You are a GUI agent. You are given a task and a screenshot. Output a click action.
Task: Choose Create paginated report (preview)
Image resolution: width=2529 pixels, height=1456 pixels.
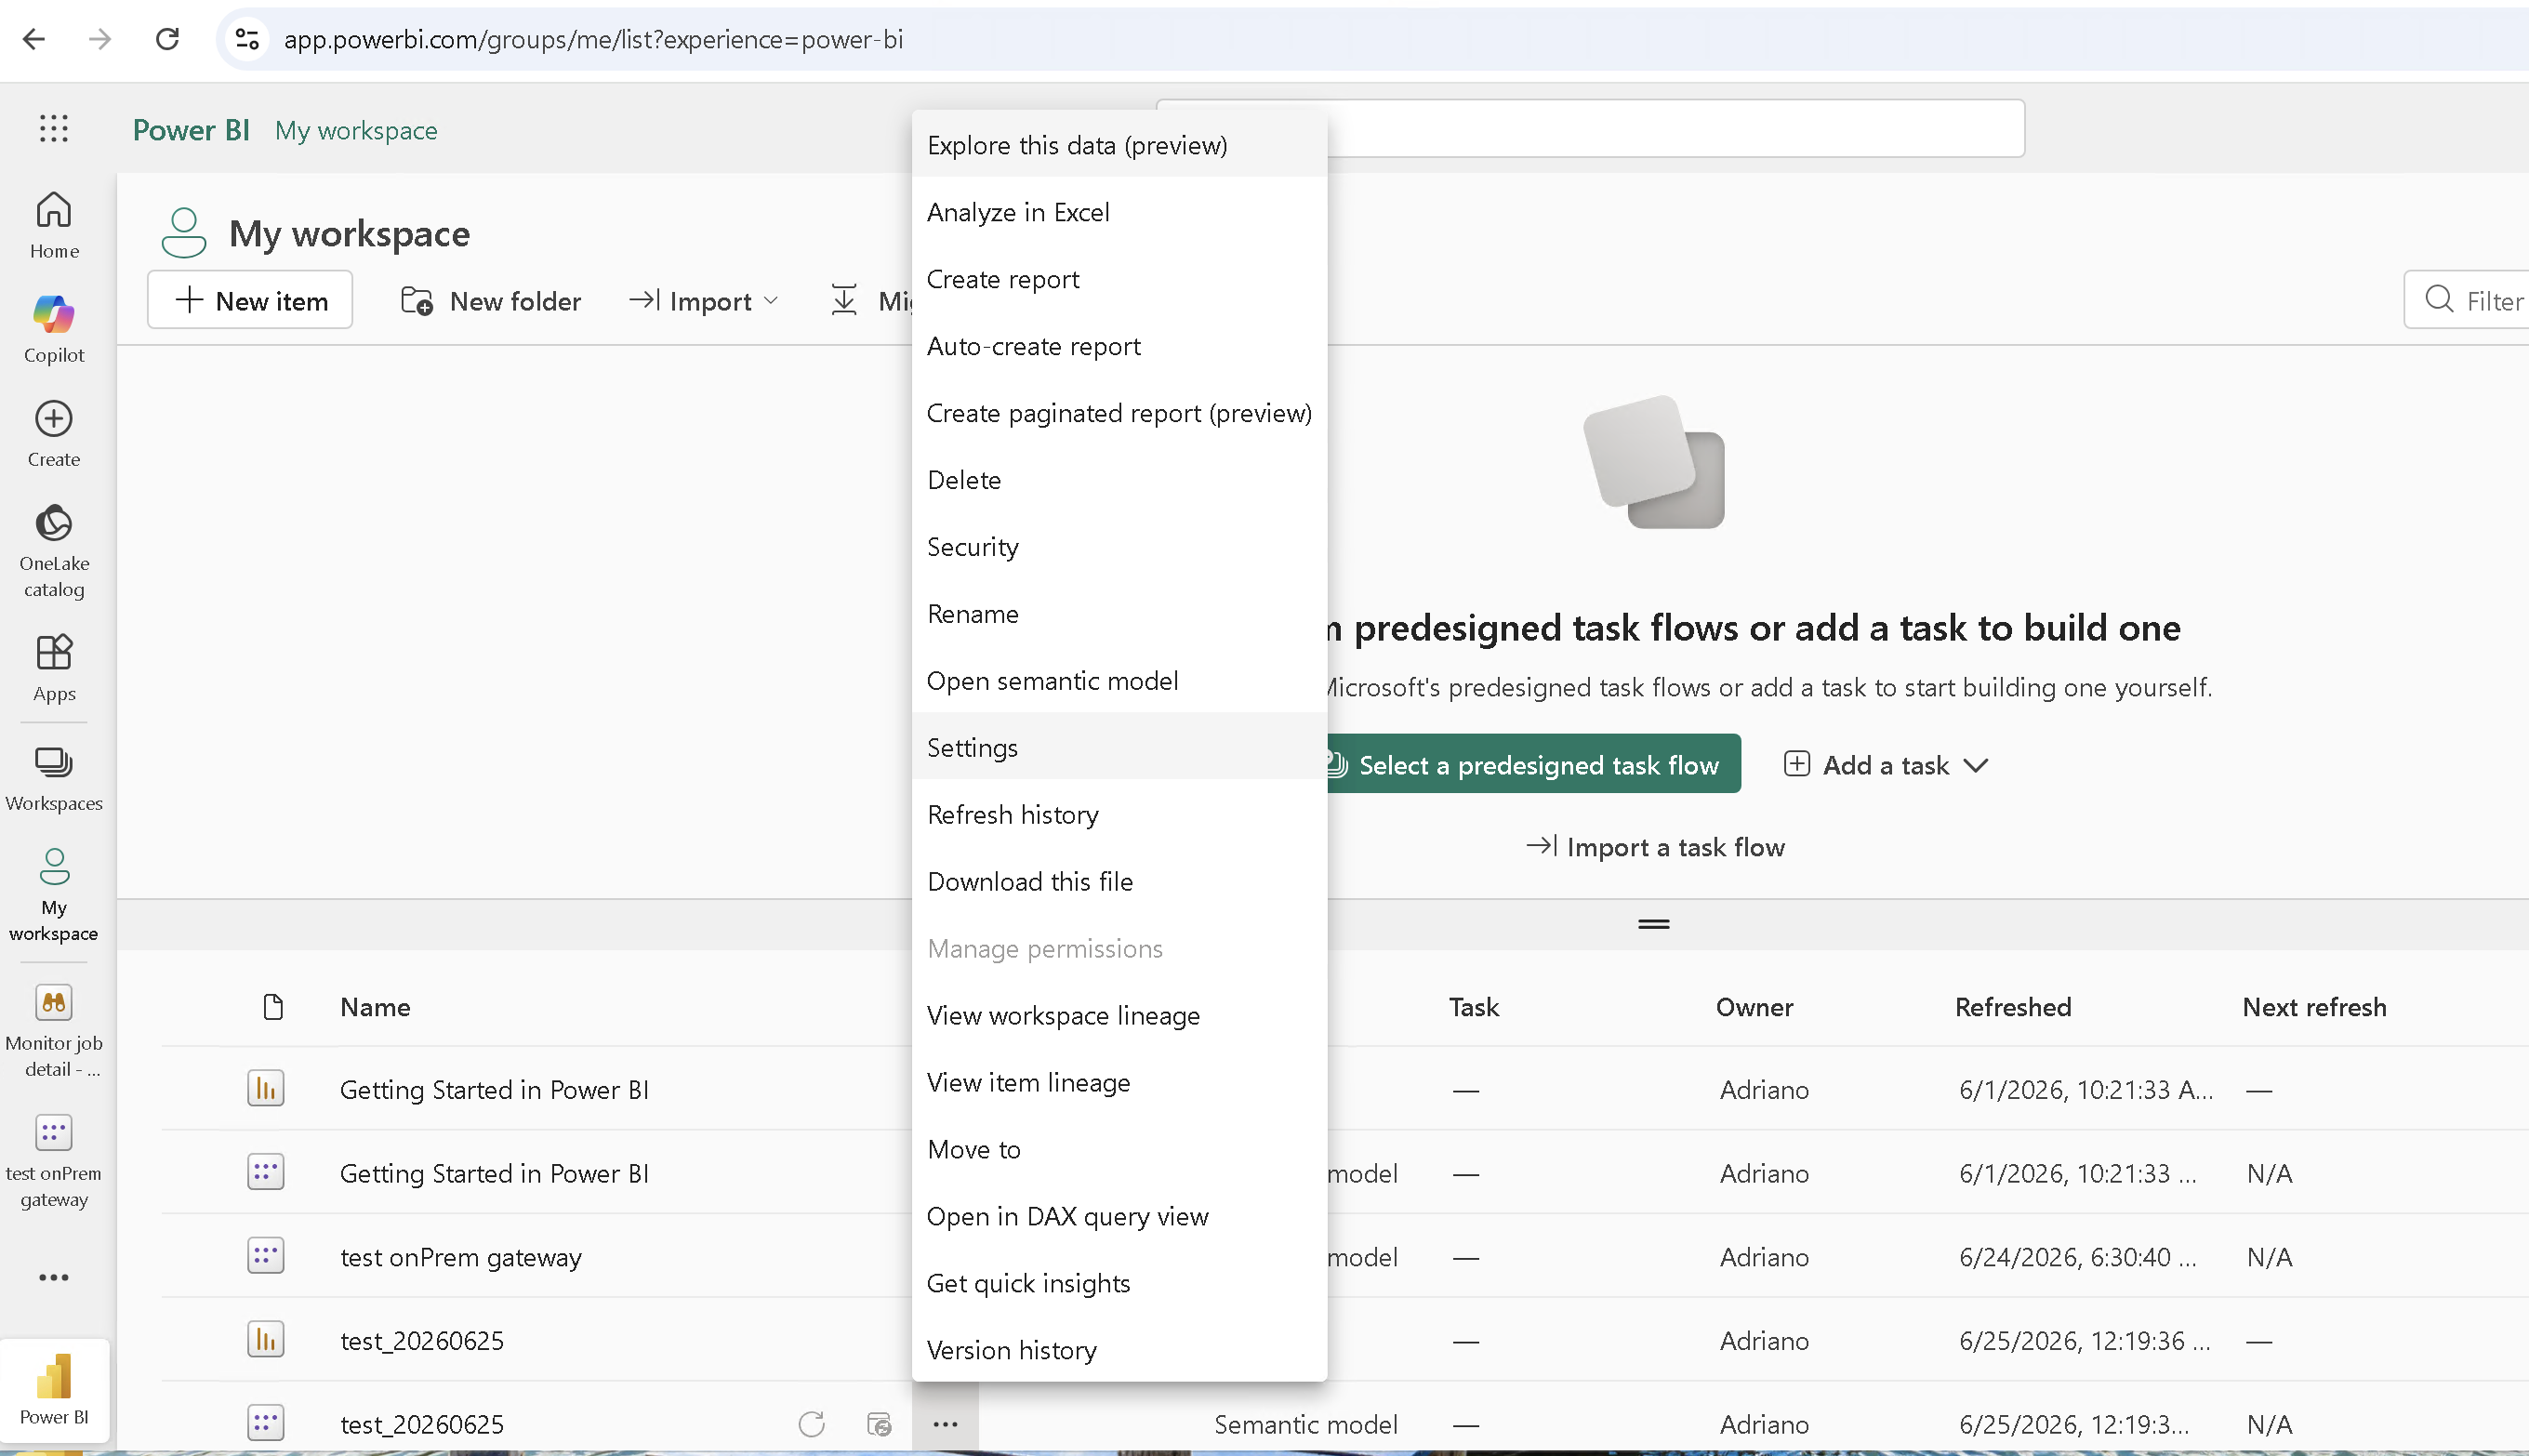[x=1119, y=413]
